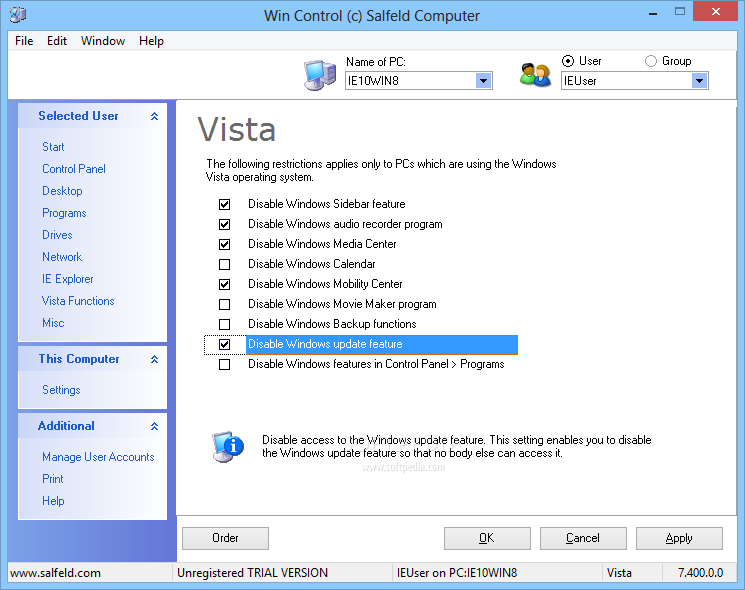Open the Name of PC dropdown arrow

pos(483,81)
